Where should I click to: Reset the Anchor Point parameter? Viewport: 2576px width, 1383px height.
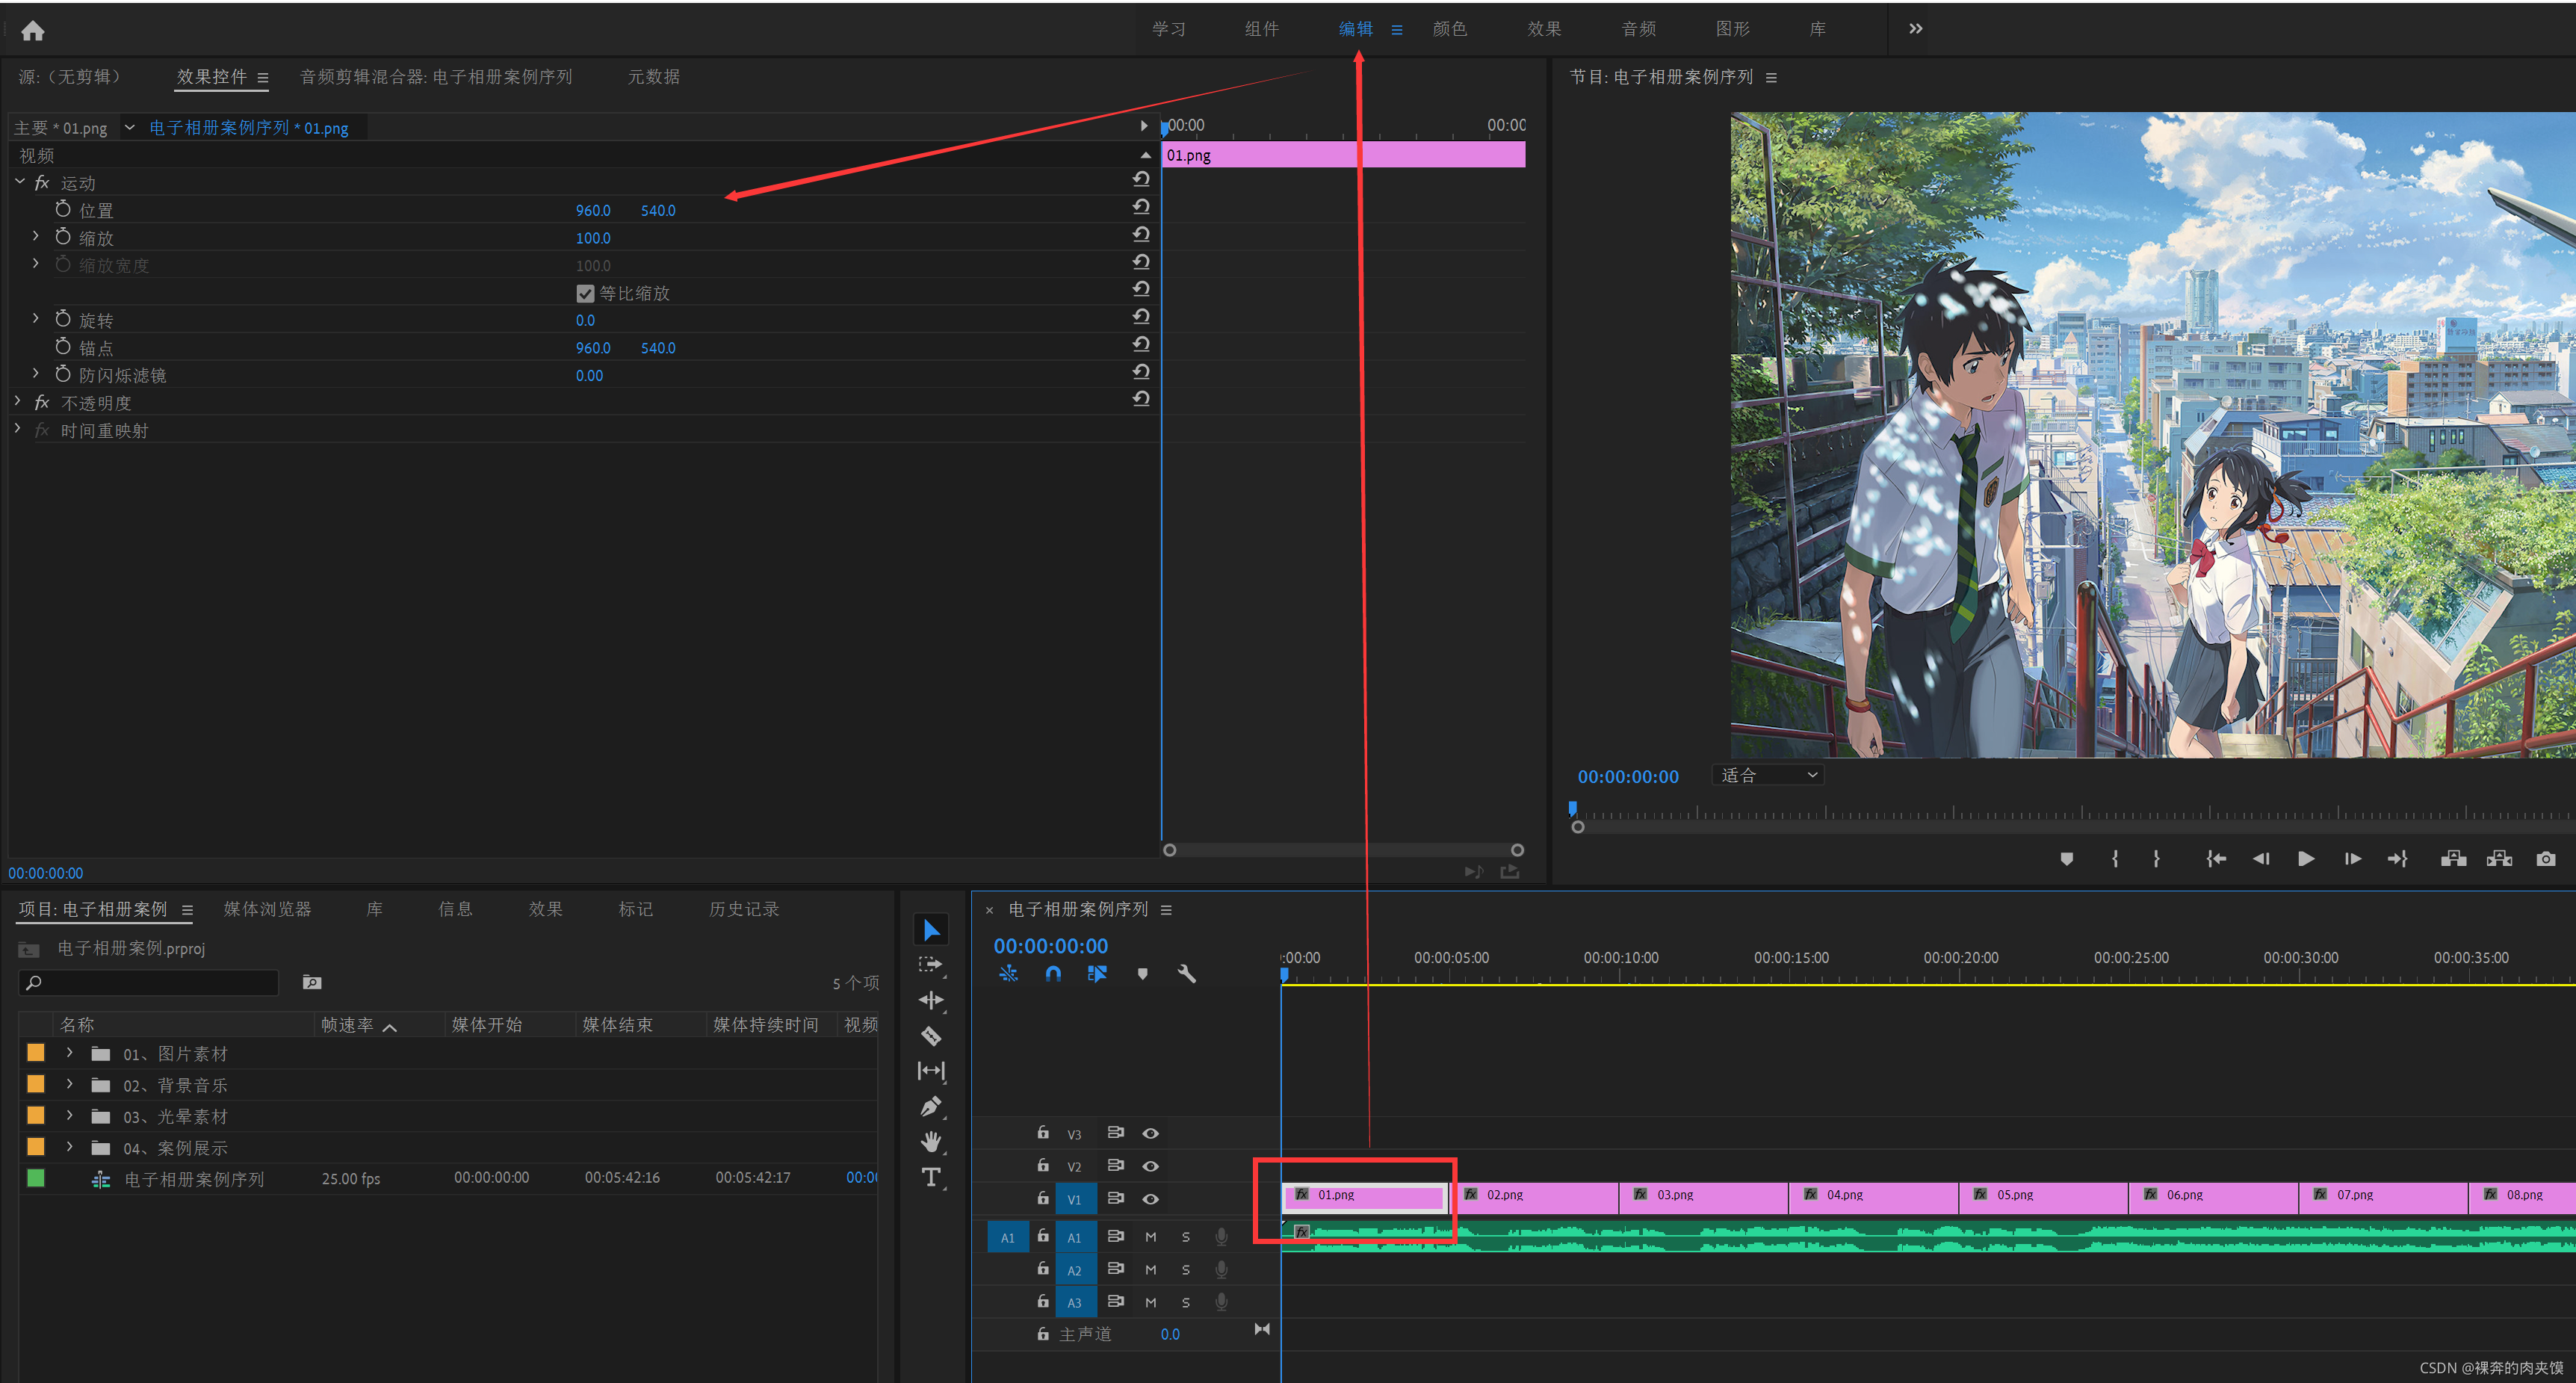(1141, 344)
